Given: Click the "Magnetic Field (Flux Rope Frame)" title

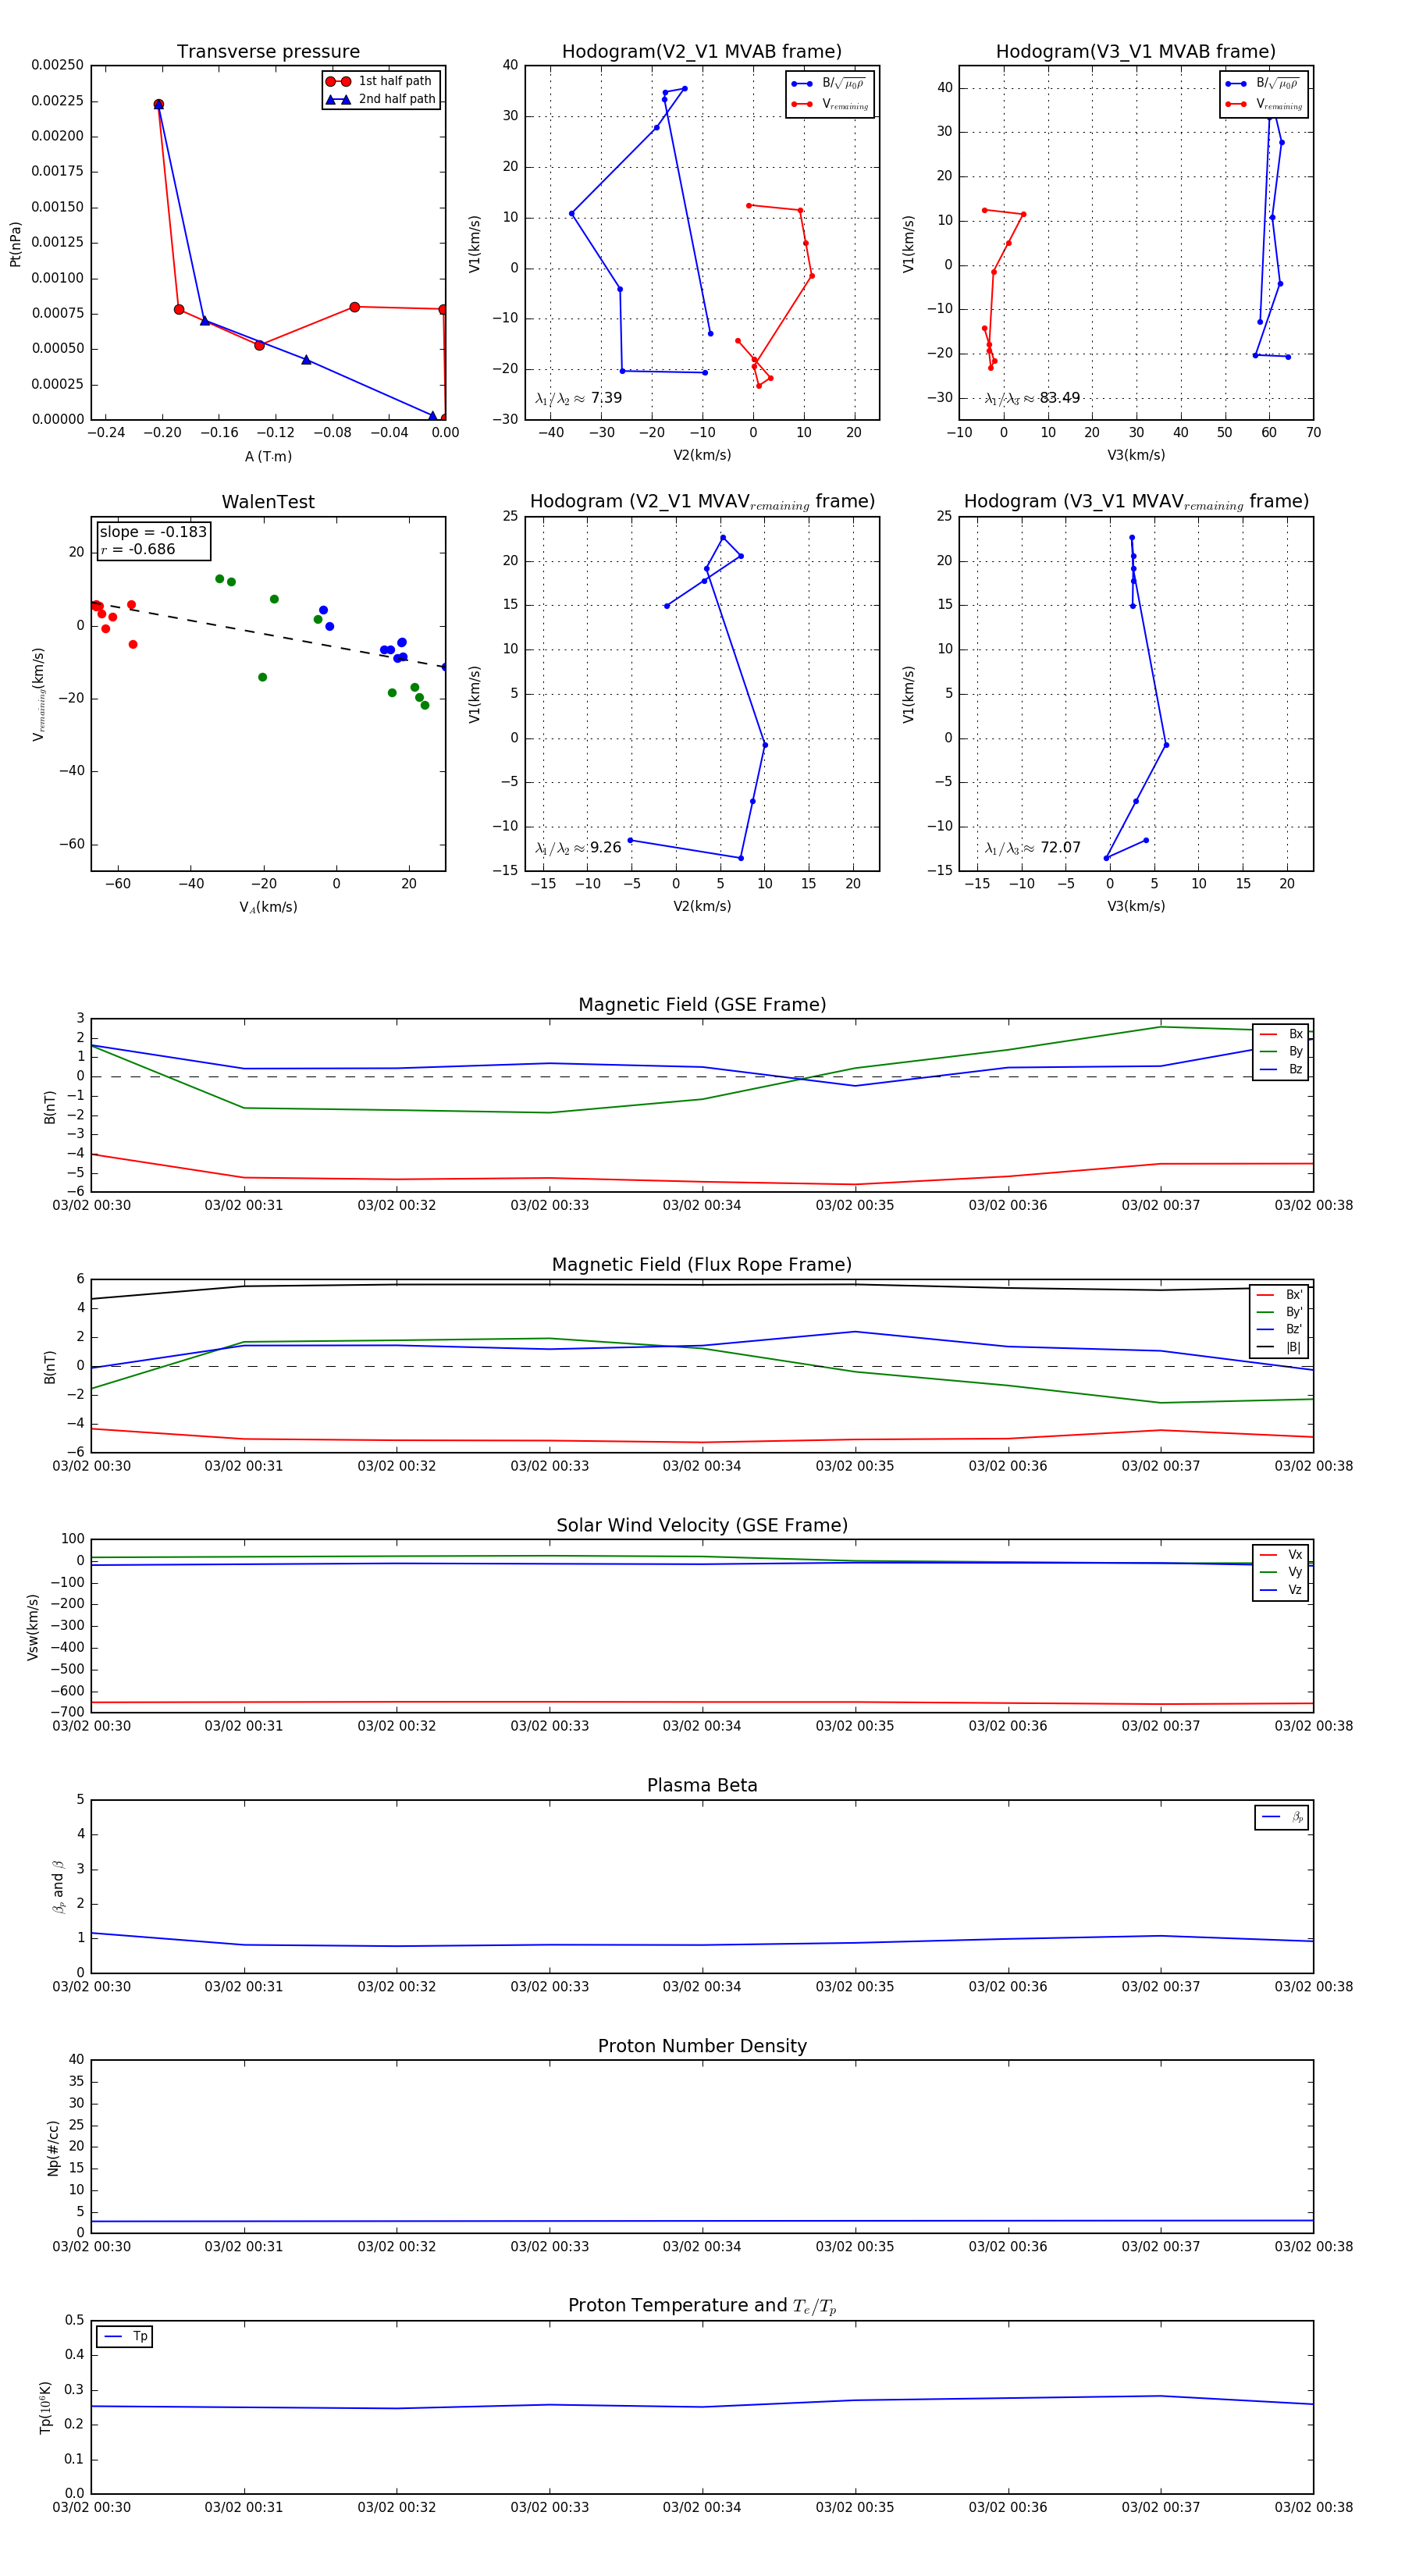Looking at the screenshot, I should click(x=702, y=1265).
